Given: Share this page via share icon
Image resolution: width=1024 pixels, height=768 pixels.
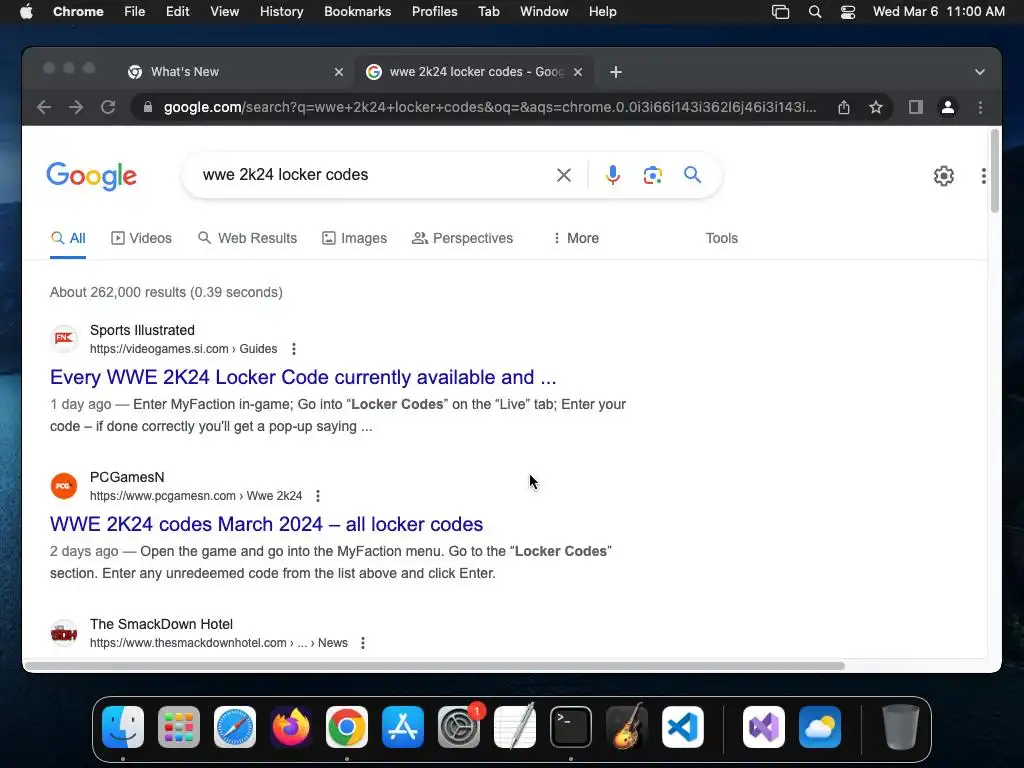Looking at the screenshot, I should click(844, 107).
